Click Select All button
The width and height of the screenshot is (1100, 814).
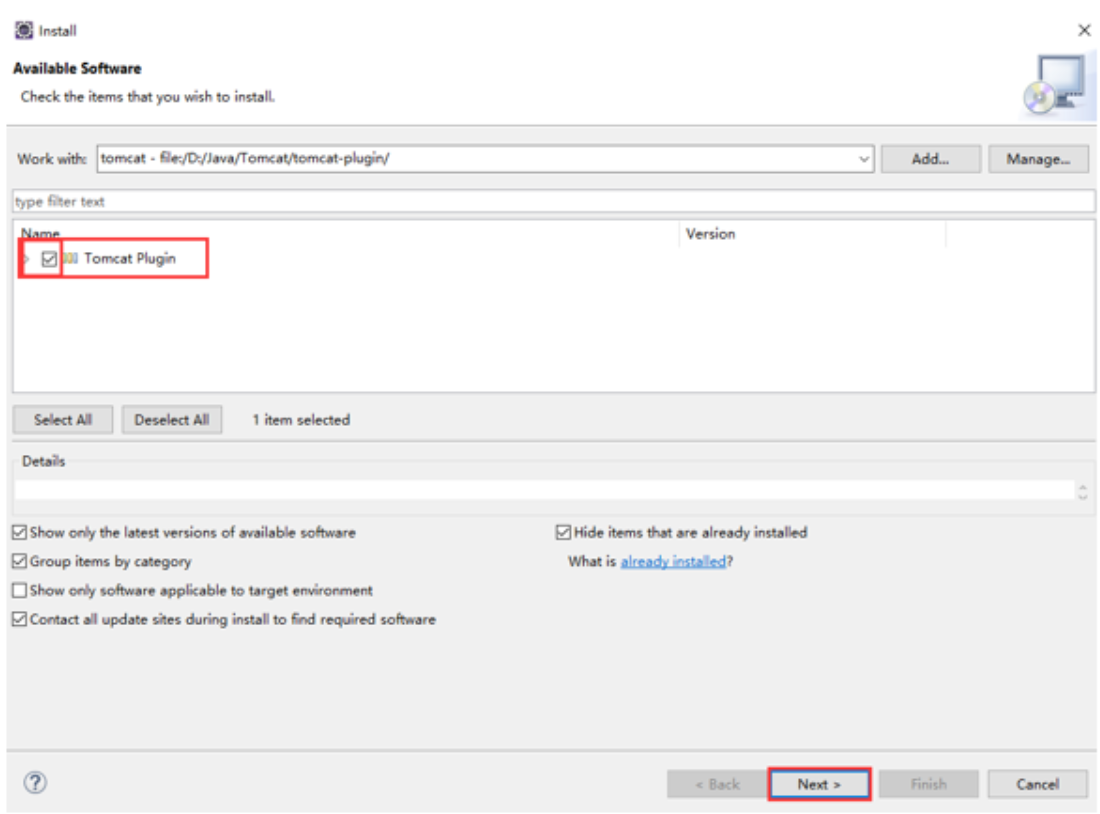click(63, 420)
